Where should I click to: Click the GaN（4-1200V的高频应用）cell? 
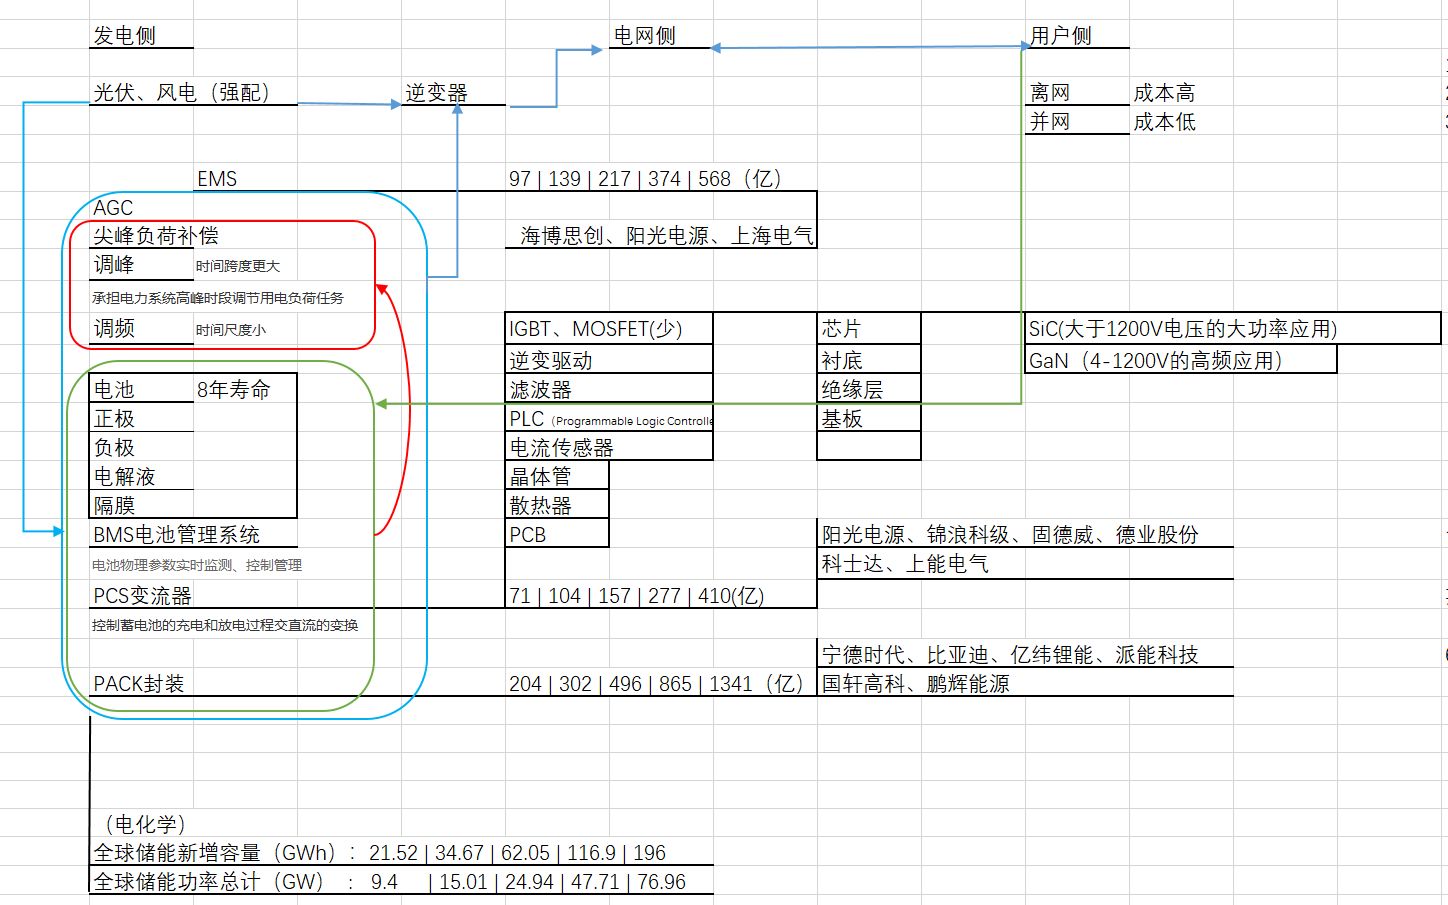1156,361
